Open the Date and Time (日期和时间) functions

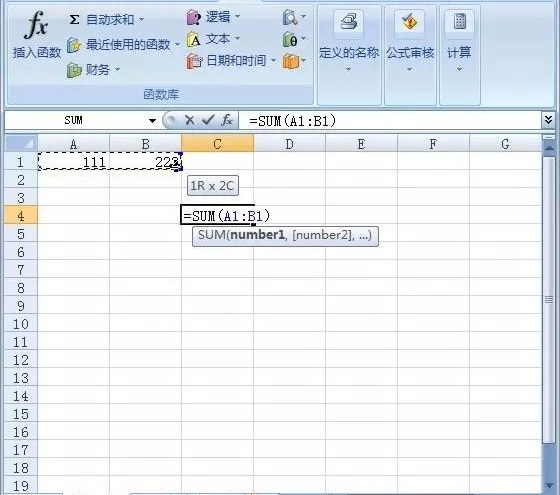point(231,61)
